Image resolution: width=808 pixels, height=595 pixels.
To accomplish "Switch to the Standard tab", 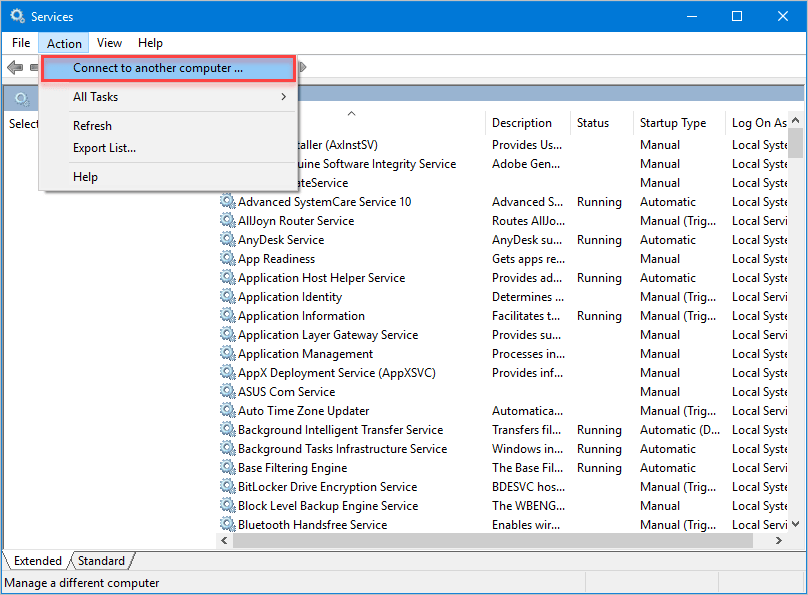I will pyautogui.click(x=101, y=561).
